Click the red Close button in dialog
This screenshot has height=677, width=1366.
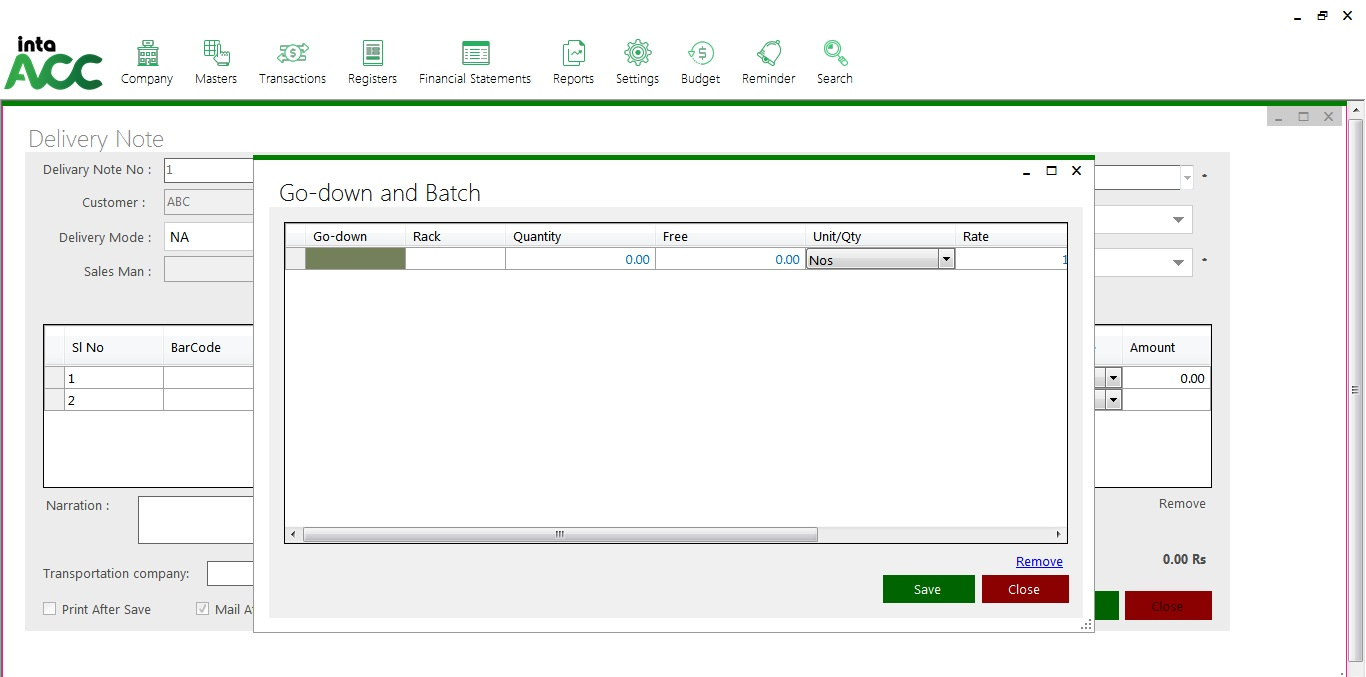pyautogui.click(x=1024, y=589)
